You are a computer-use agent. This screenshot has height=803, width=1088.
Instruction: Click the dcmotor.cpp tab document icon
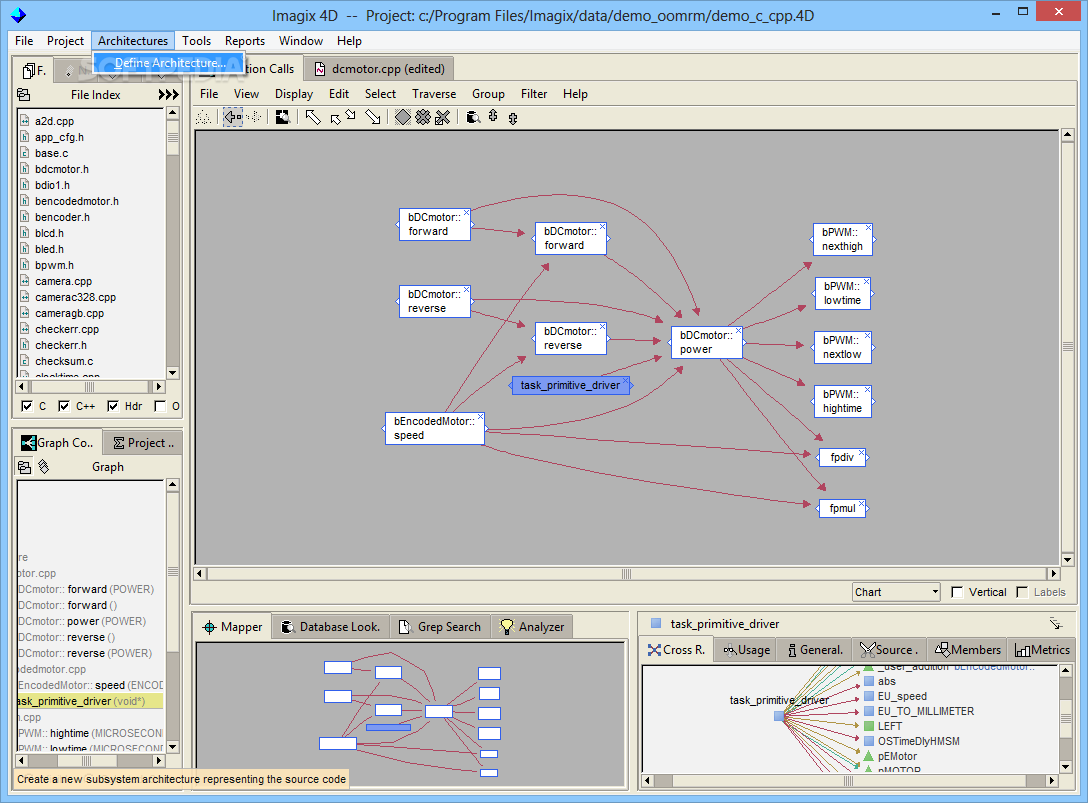(x=320, y=69)
